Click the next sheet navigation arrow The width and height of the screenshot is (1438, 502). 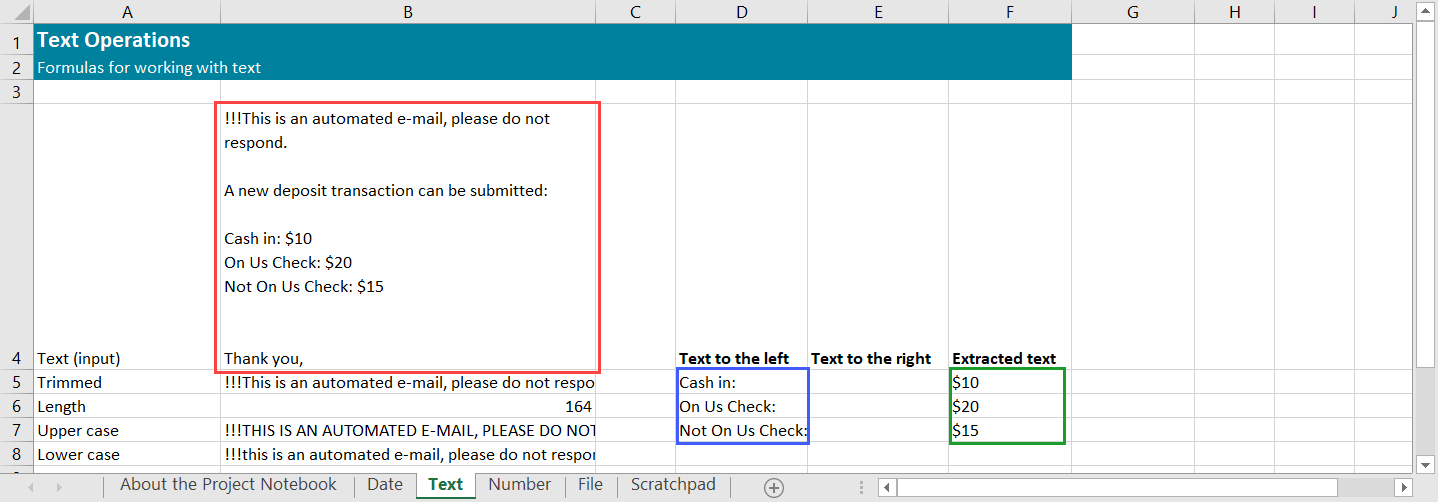(x=60, y=487)
